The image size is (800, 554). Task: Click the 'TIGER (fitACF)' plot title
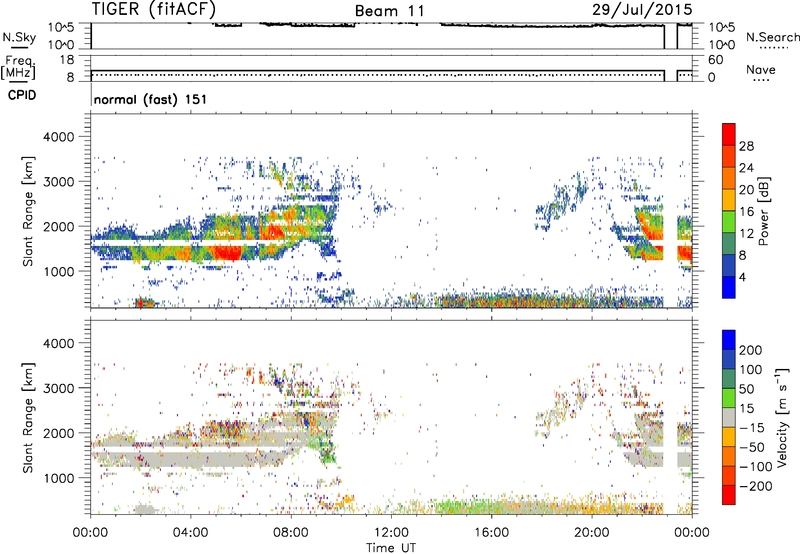click(154, 9)
